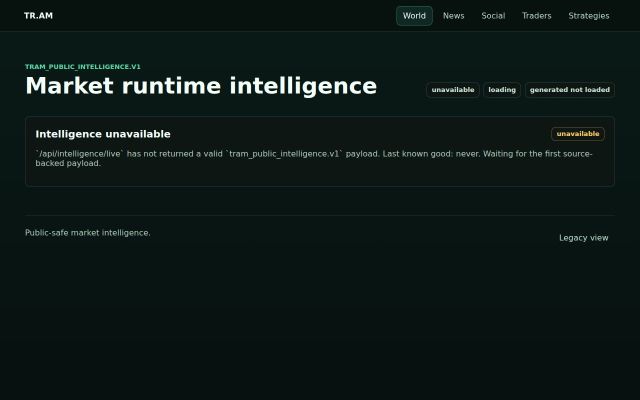Go to the Social tab

coord(493,16)
